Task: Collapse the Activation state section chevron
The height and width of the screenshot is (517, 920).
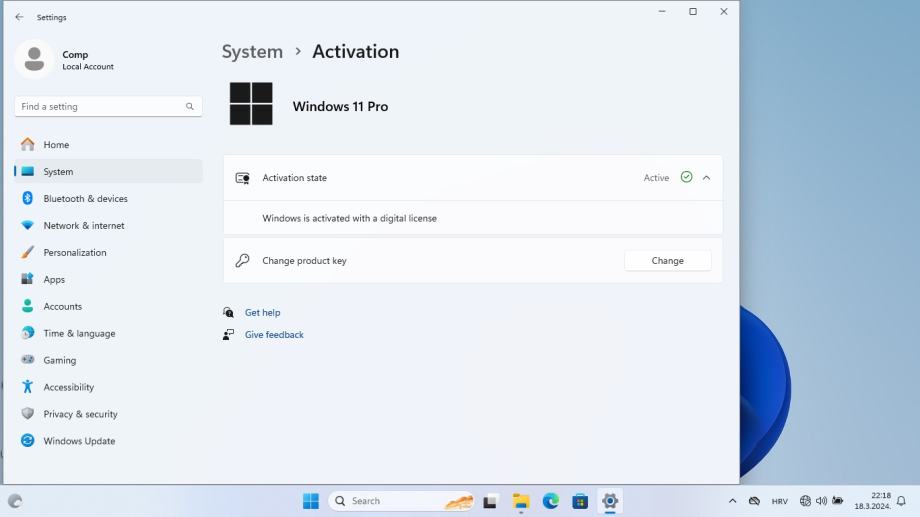Action: (706, 178)
